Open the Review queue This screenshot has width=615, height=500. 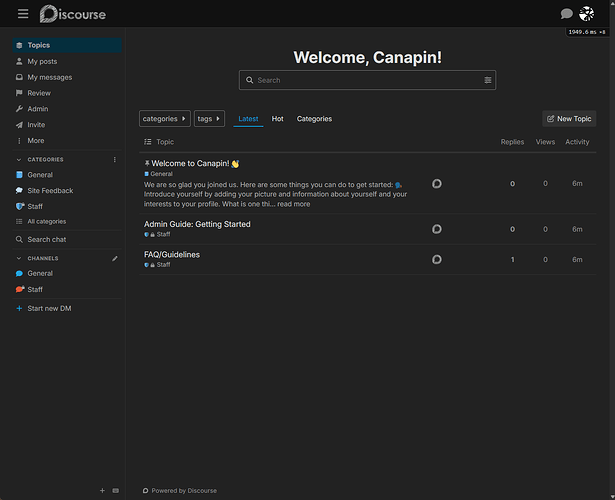[67, 93]
